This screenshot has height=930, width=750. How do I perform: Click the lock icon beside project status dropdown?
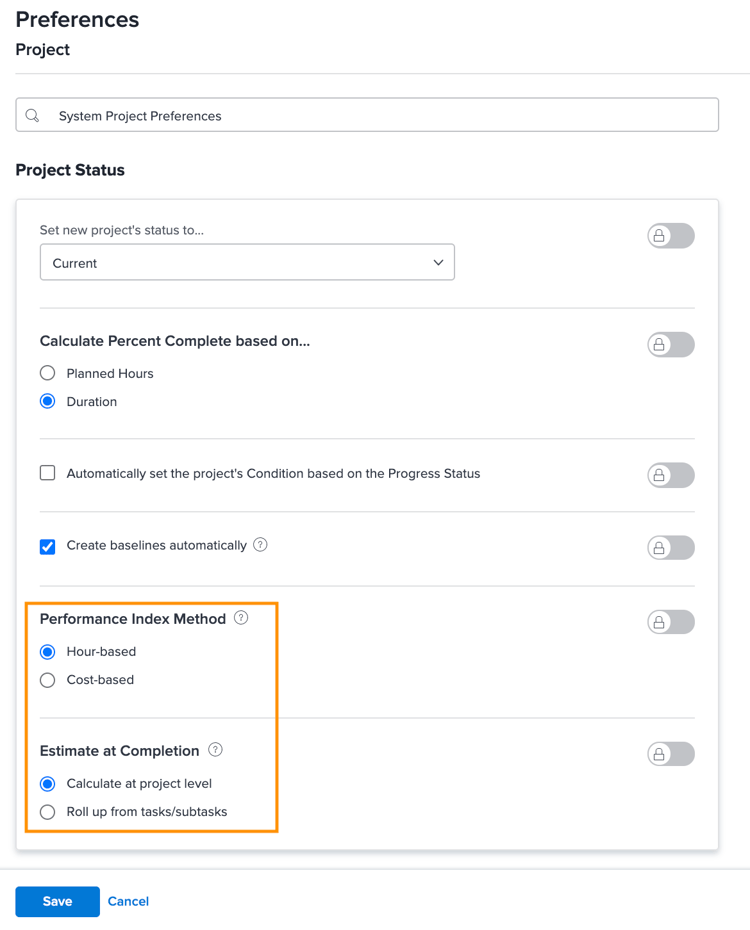[670, 235]
